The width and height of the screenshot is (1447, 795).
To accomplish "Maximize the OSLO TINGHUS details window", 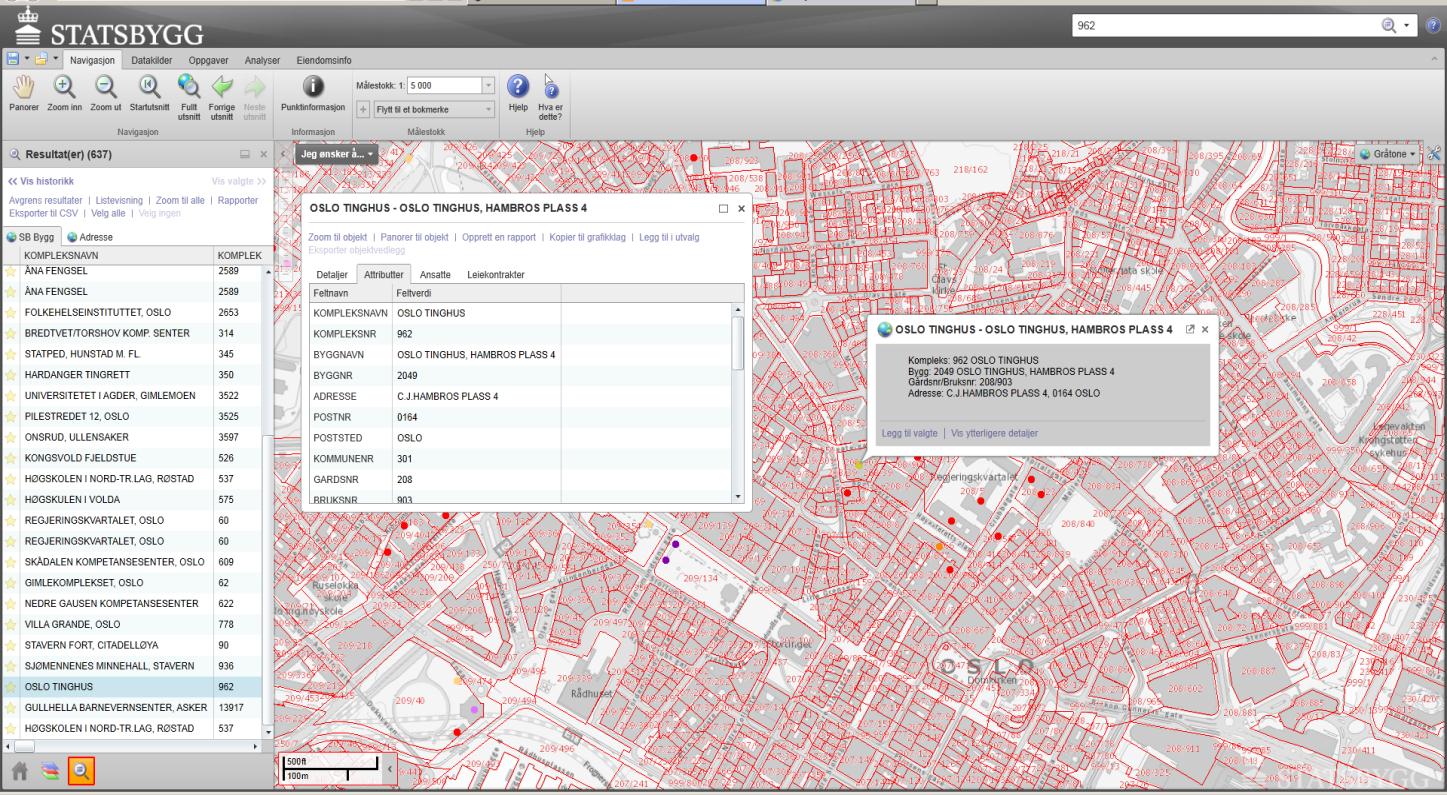I will pos(723,208).
